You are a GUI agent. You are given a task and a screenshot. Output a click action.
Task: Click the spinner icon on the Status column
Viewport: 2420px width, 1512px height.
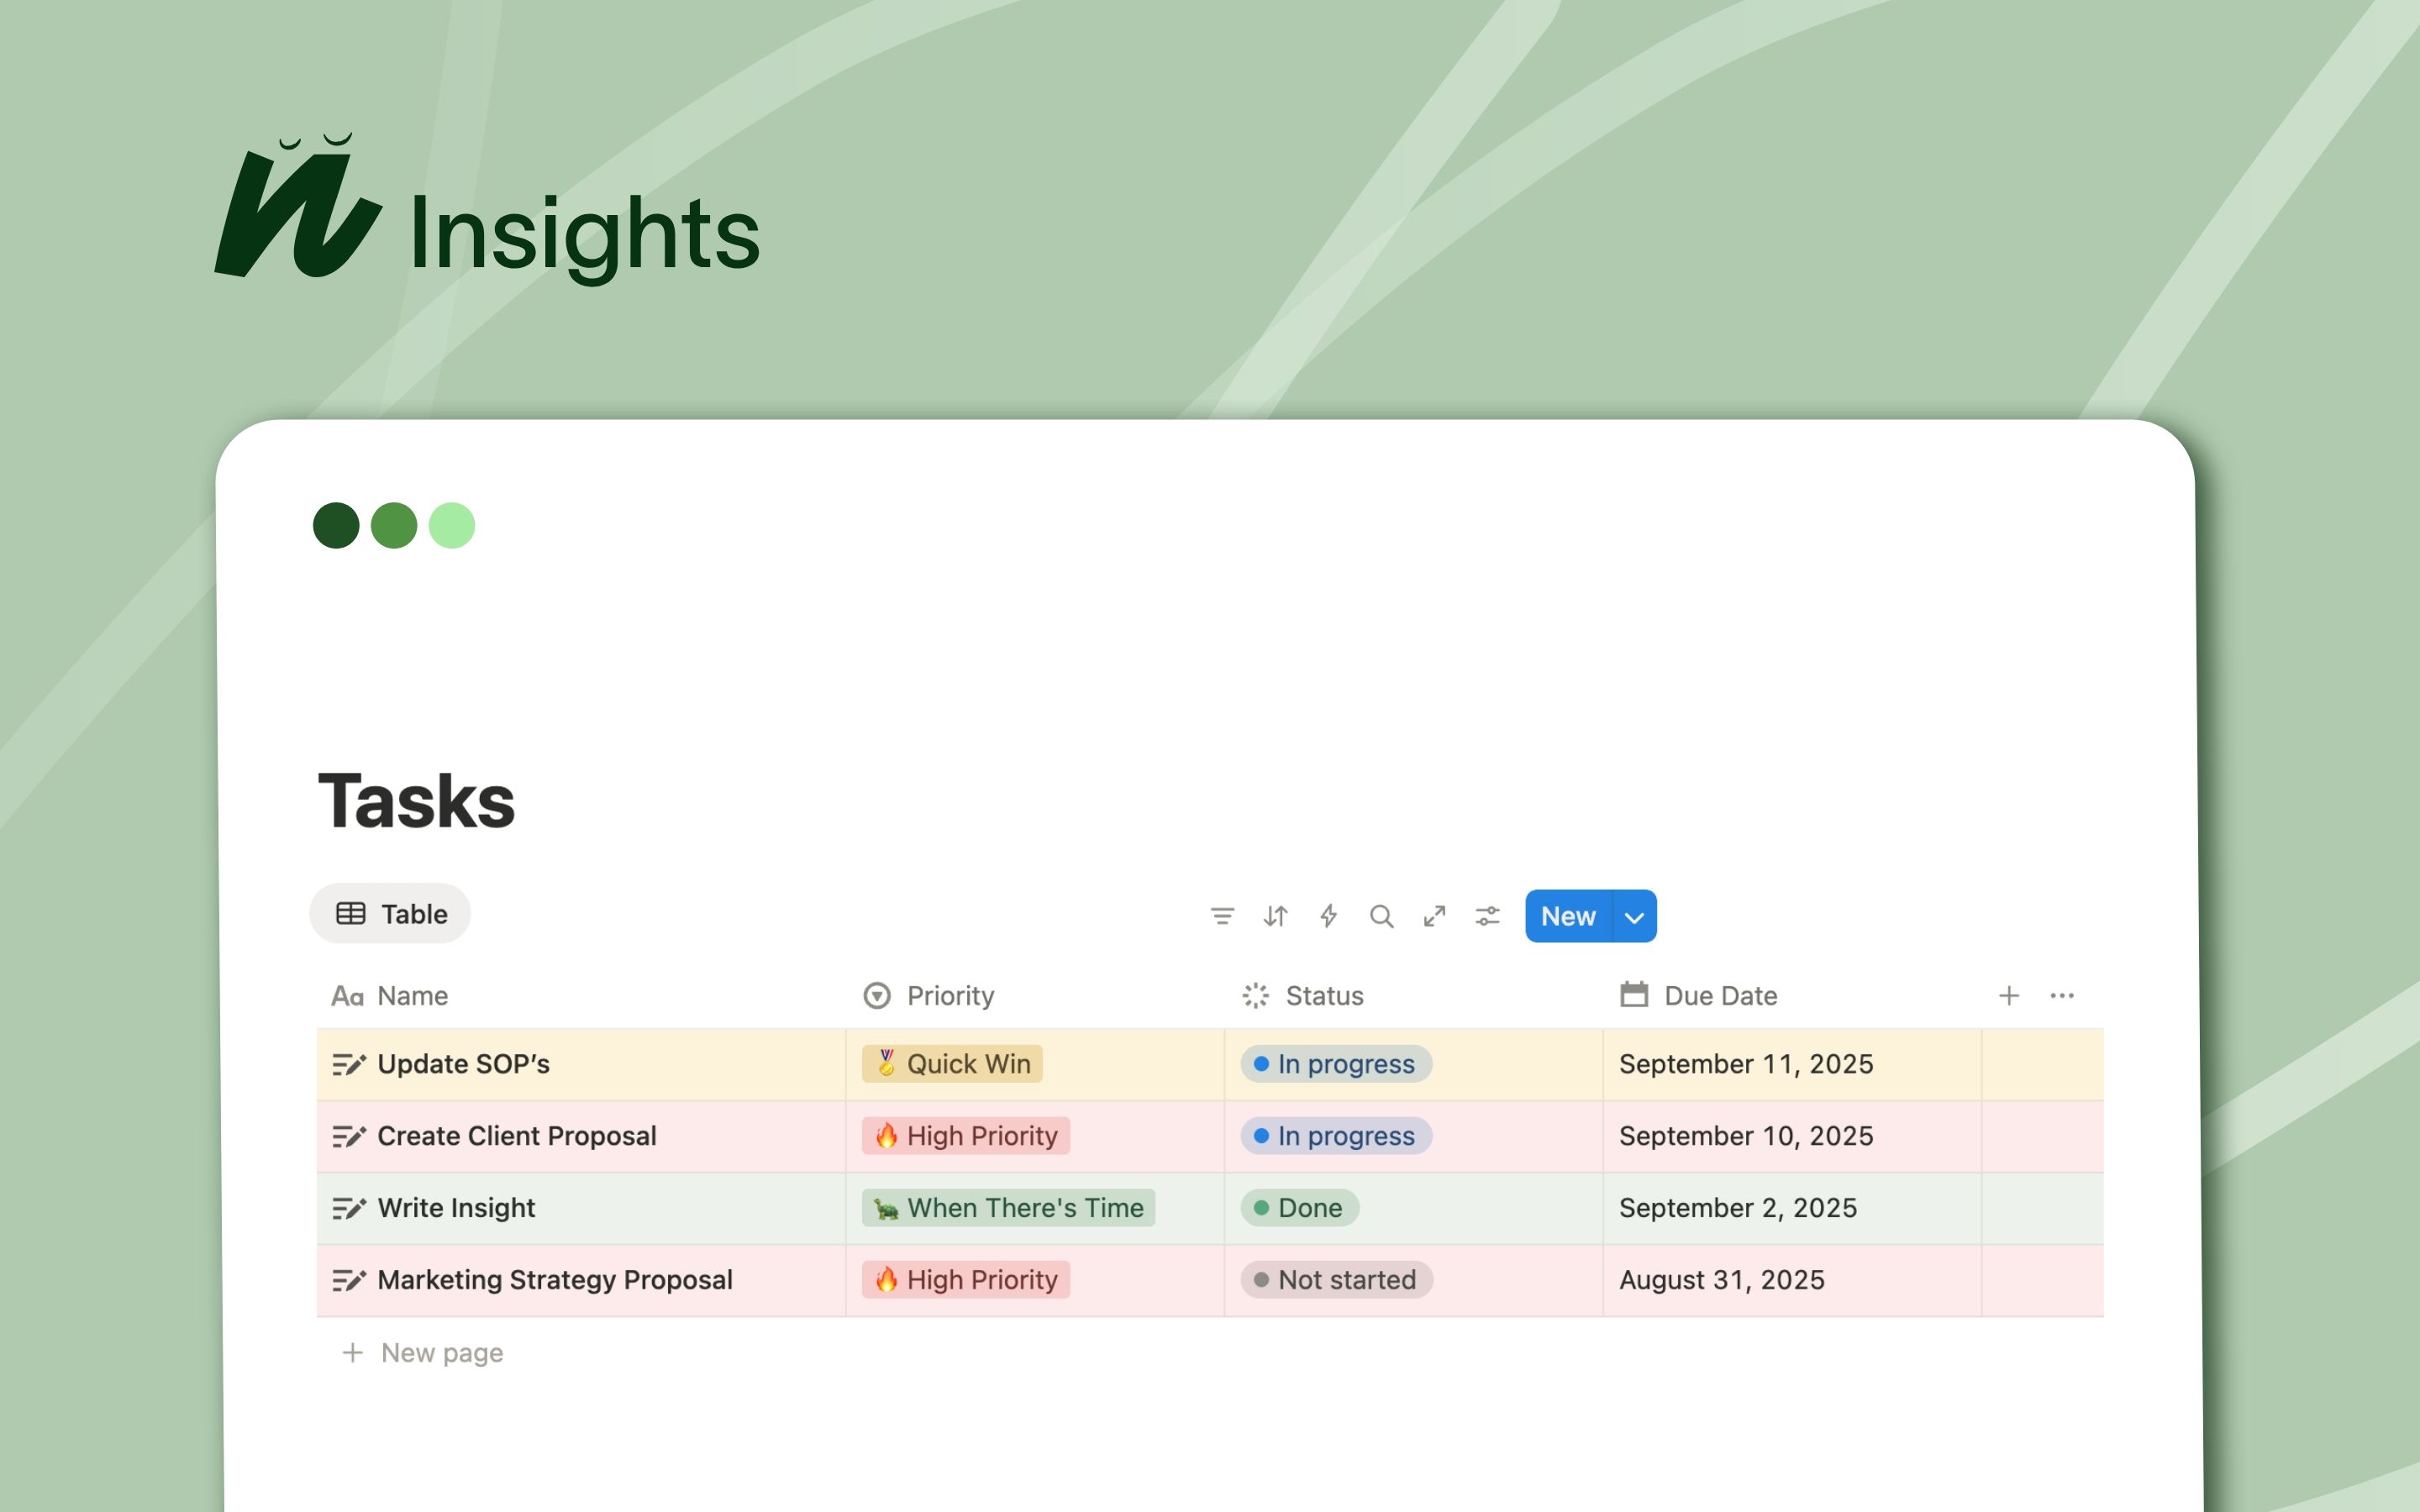[x=1256, y=995]
